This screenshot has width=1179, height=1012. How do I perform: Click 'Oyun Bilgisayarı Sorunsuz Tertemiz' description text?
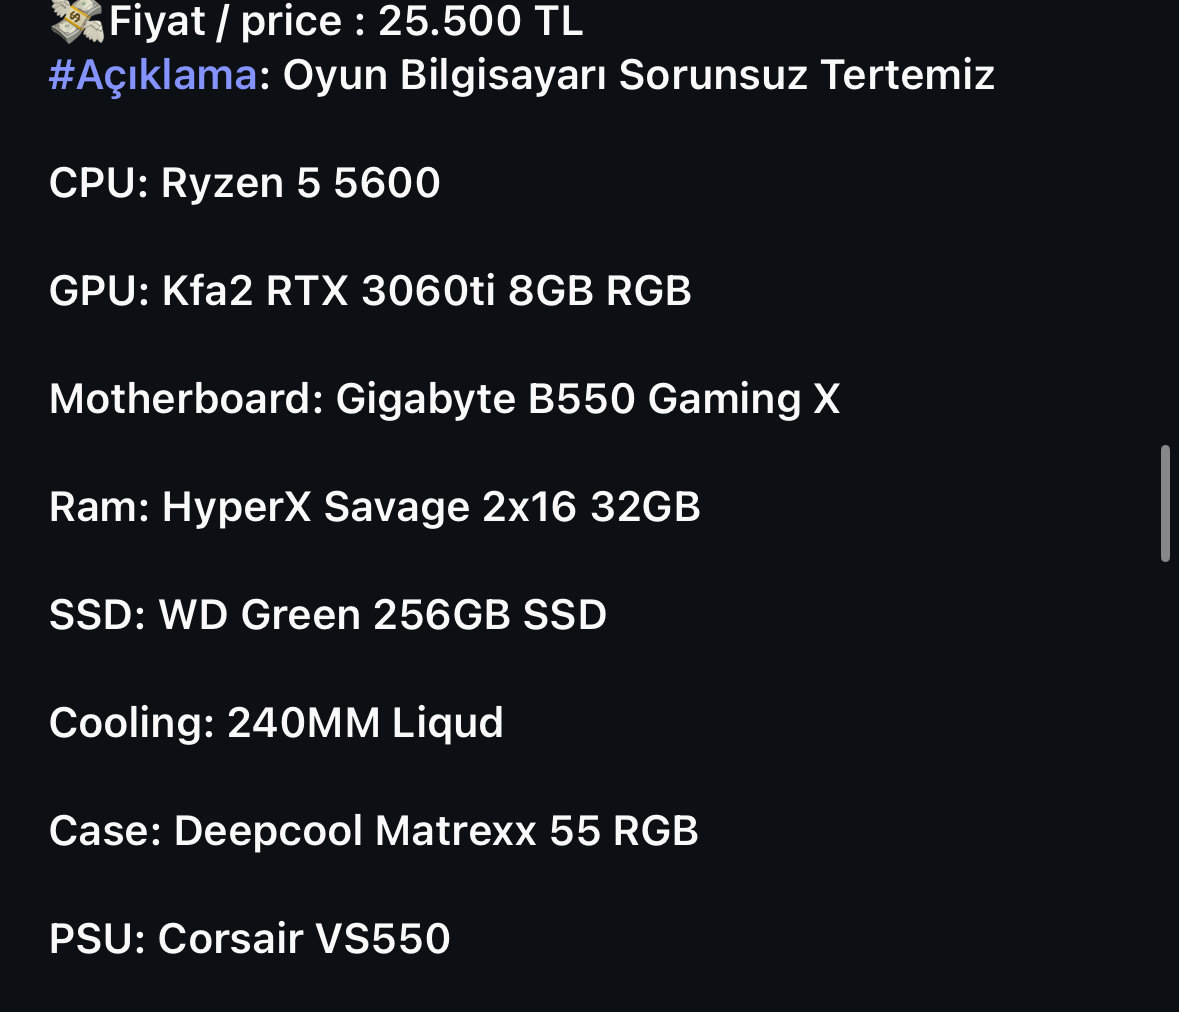point(638,75)
